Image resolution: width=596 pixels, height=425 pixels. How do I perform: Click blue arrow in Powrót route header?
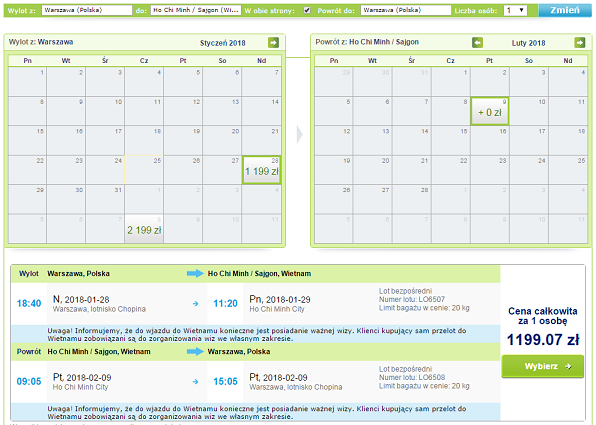(195, 351)
